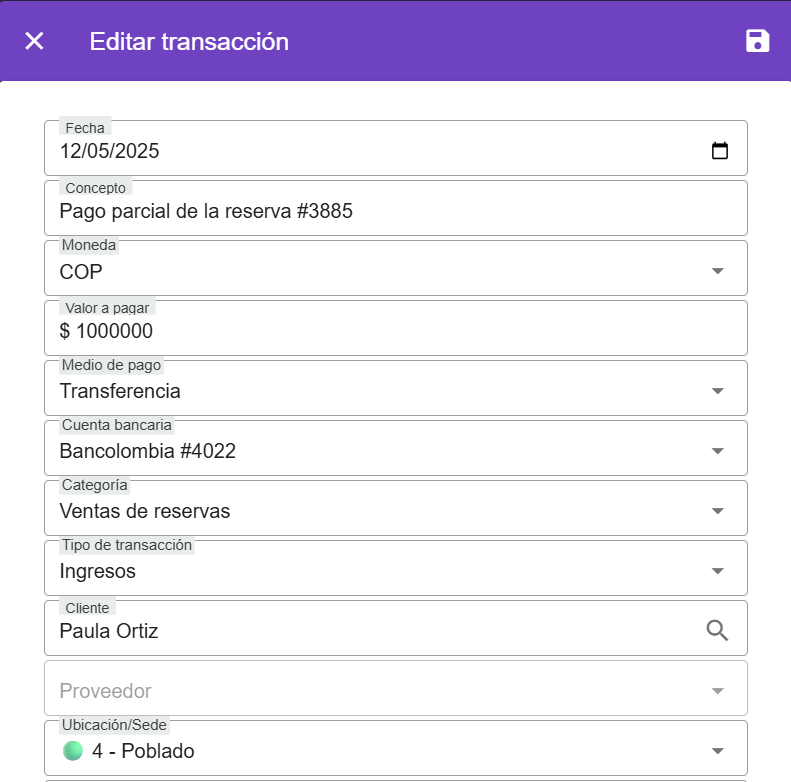This screenshot has width=791, height=782.
Task: Click the Editar transacción header title
Action: pos(189,41)
